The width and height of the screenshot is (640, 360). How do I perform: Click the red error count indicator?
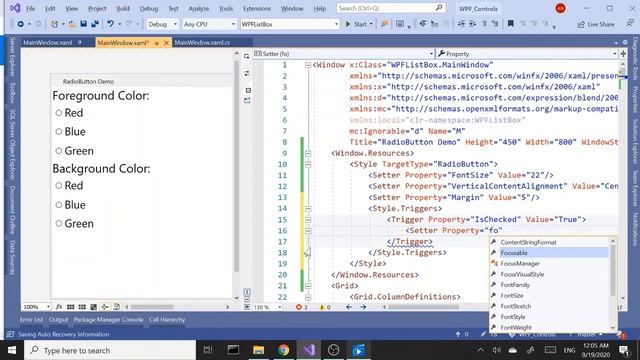coord(302,307)
